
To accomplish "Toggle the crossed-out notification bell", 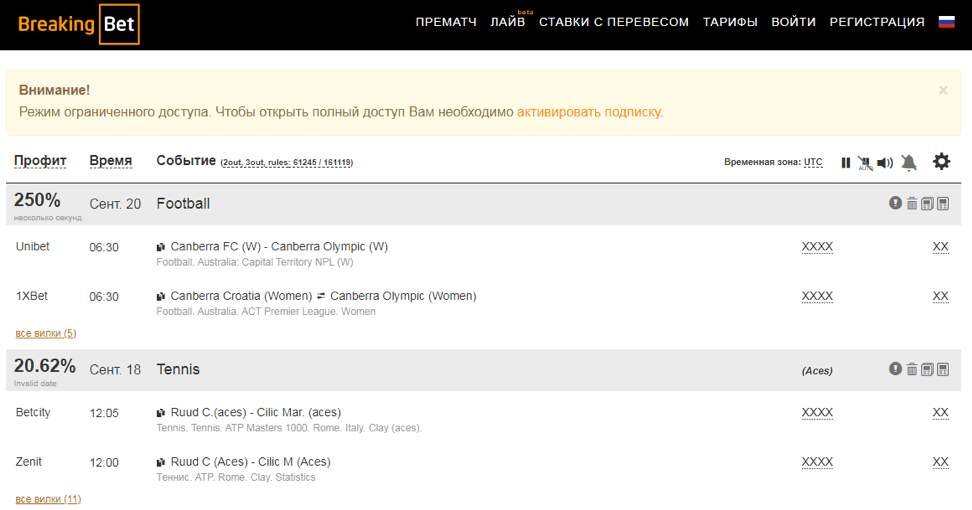I will coord(909,162).
